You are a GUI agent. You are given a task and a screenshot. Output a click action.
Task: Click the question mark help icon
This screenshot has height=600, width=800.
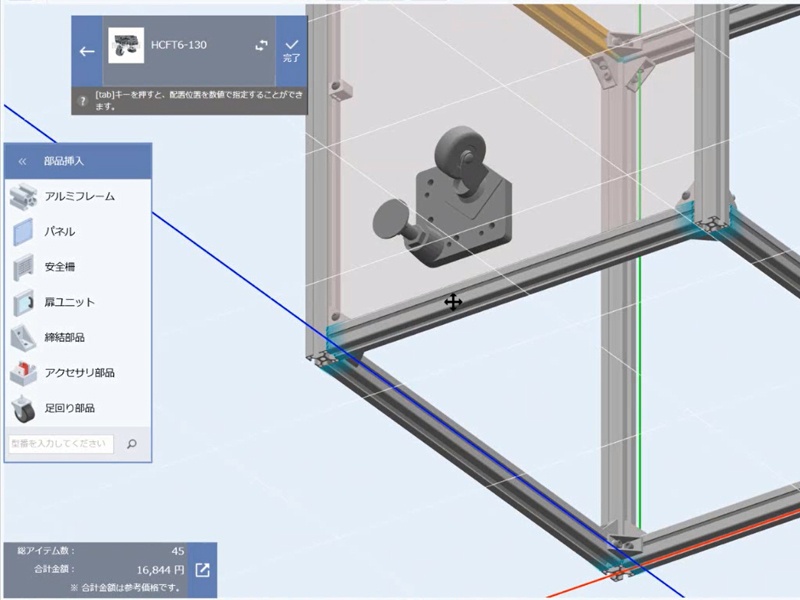[81, 101]
